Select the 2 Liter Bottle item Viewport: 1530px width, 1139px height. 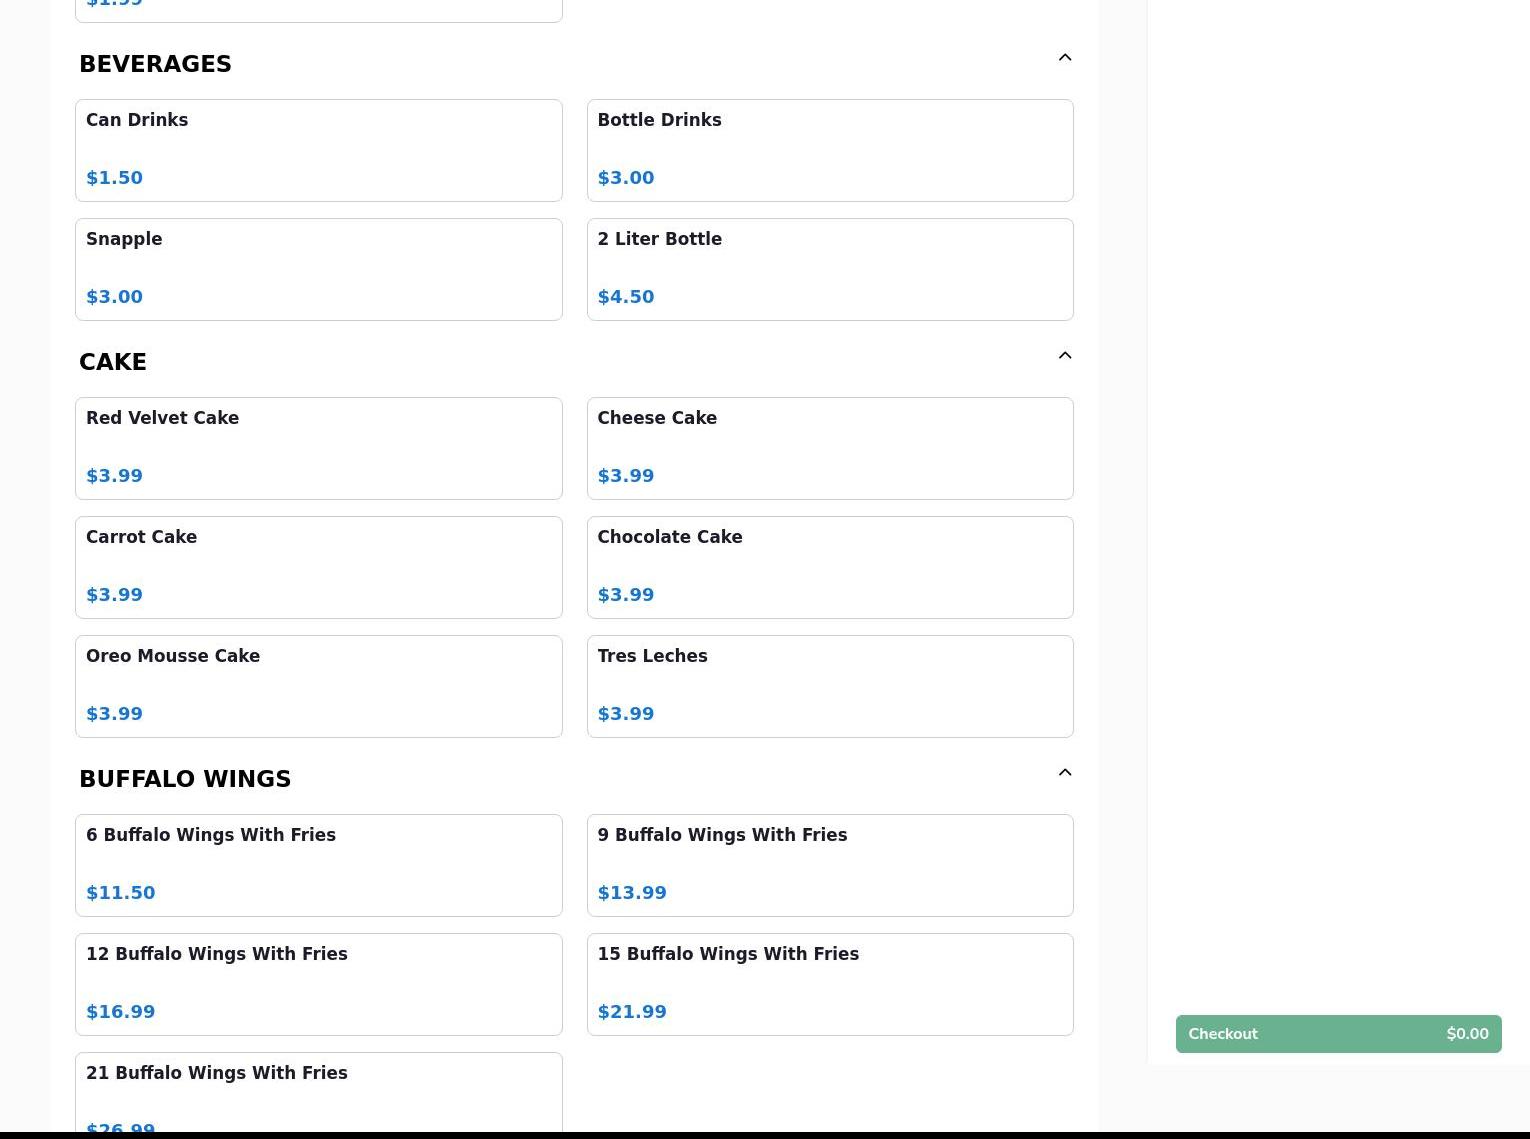[x=829, y=269]
